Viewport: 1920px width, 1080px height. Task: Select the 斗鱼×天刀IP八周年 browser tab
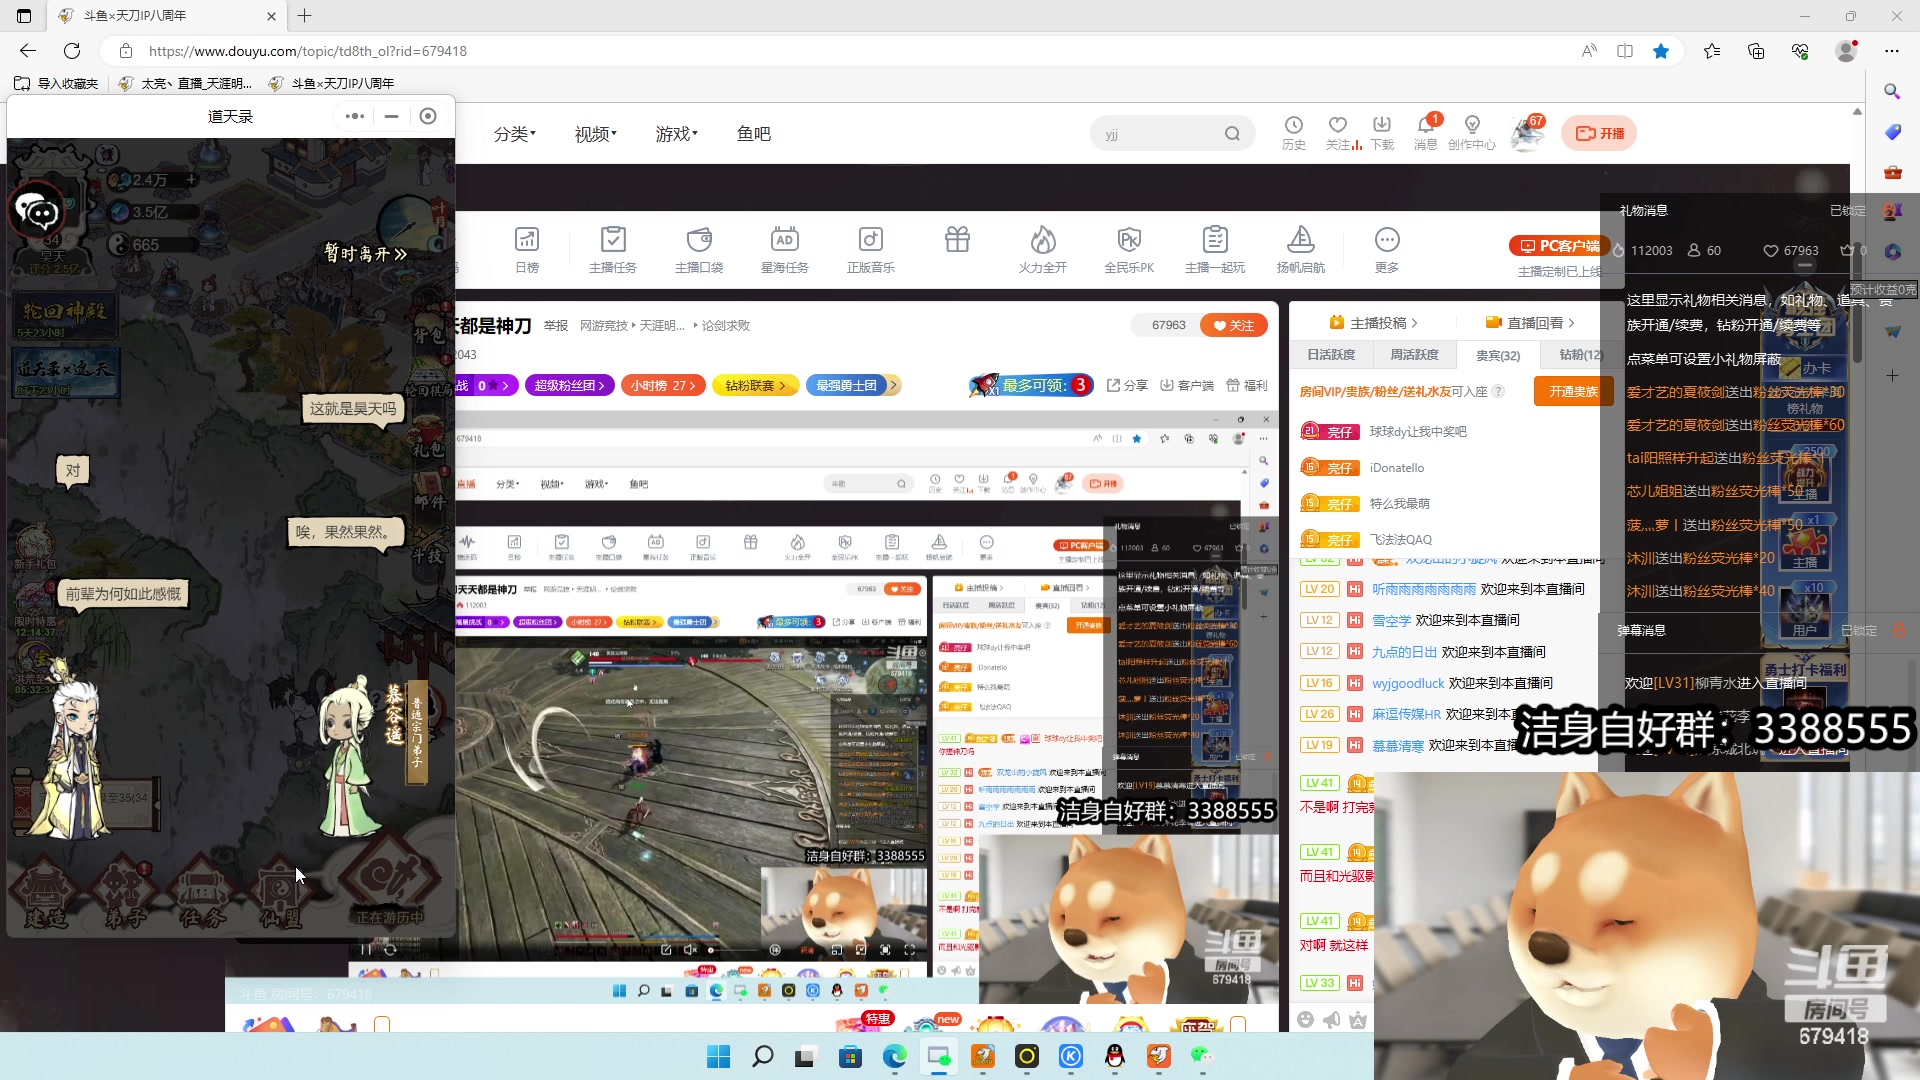click(166, 16)
